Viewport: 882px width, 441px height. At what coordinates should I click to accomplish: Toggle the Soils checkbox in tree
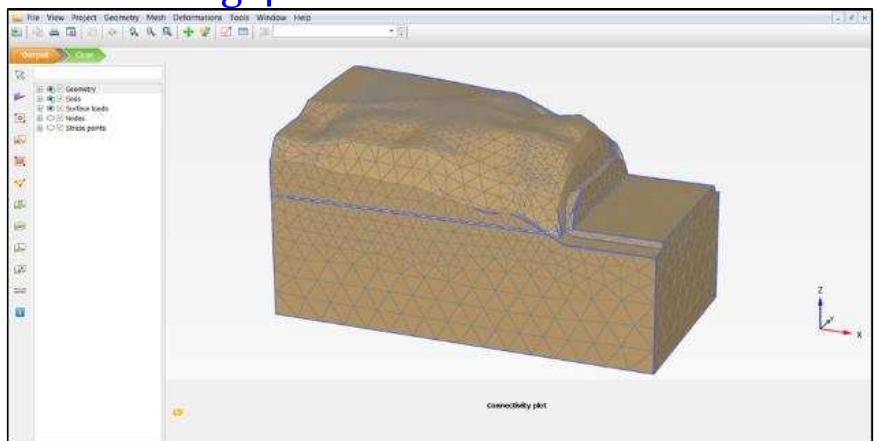60,99
